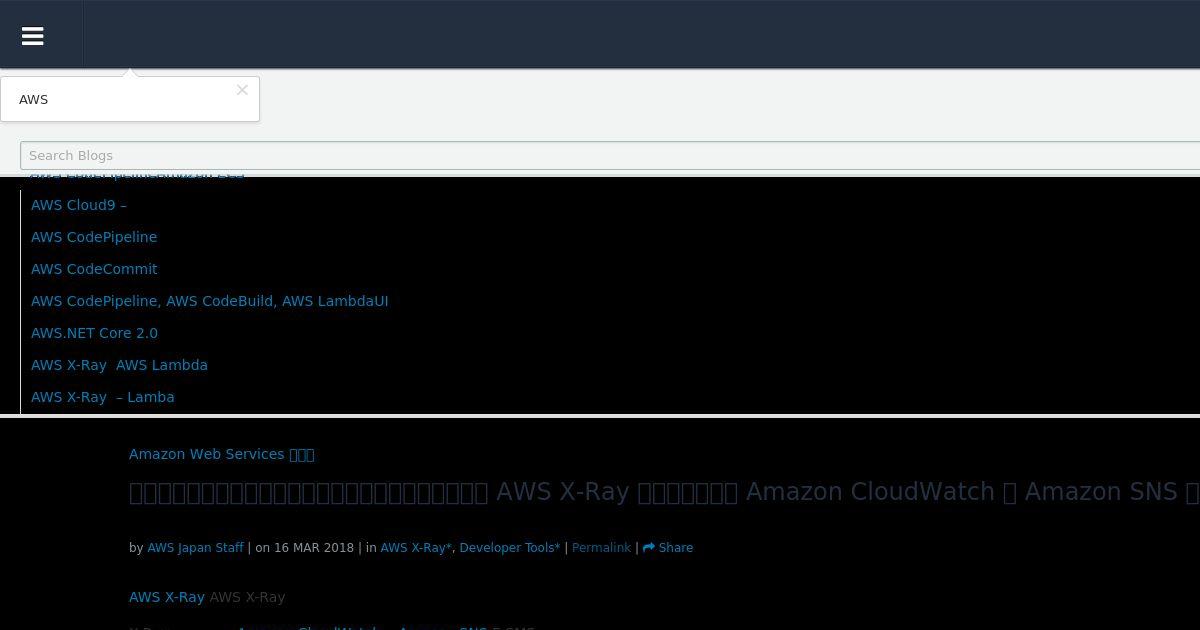Viewport: 1200px width, 630px height.
Task: Close the AWS popup with the X
Action: coord(242,90)
